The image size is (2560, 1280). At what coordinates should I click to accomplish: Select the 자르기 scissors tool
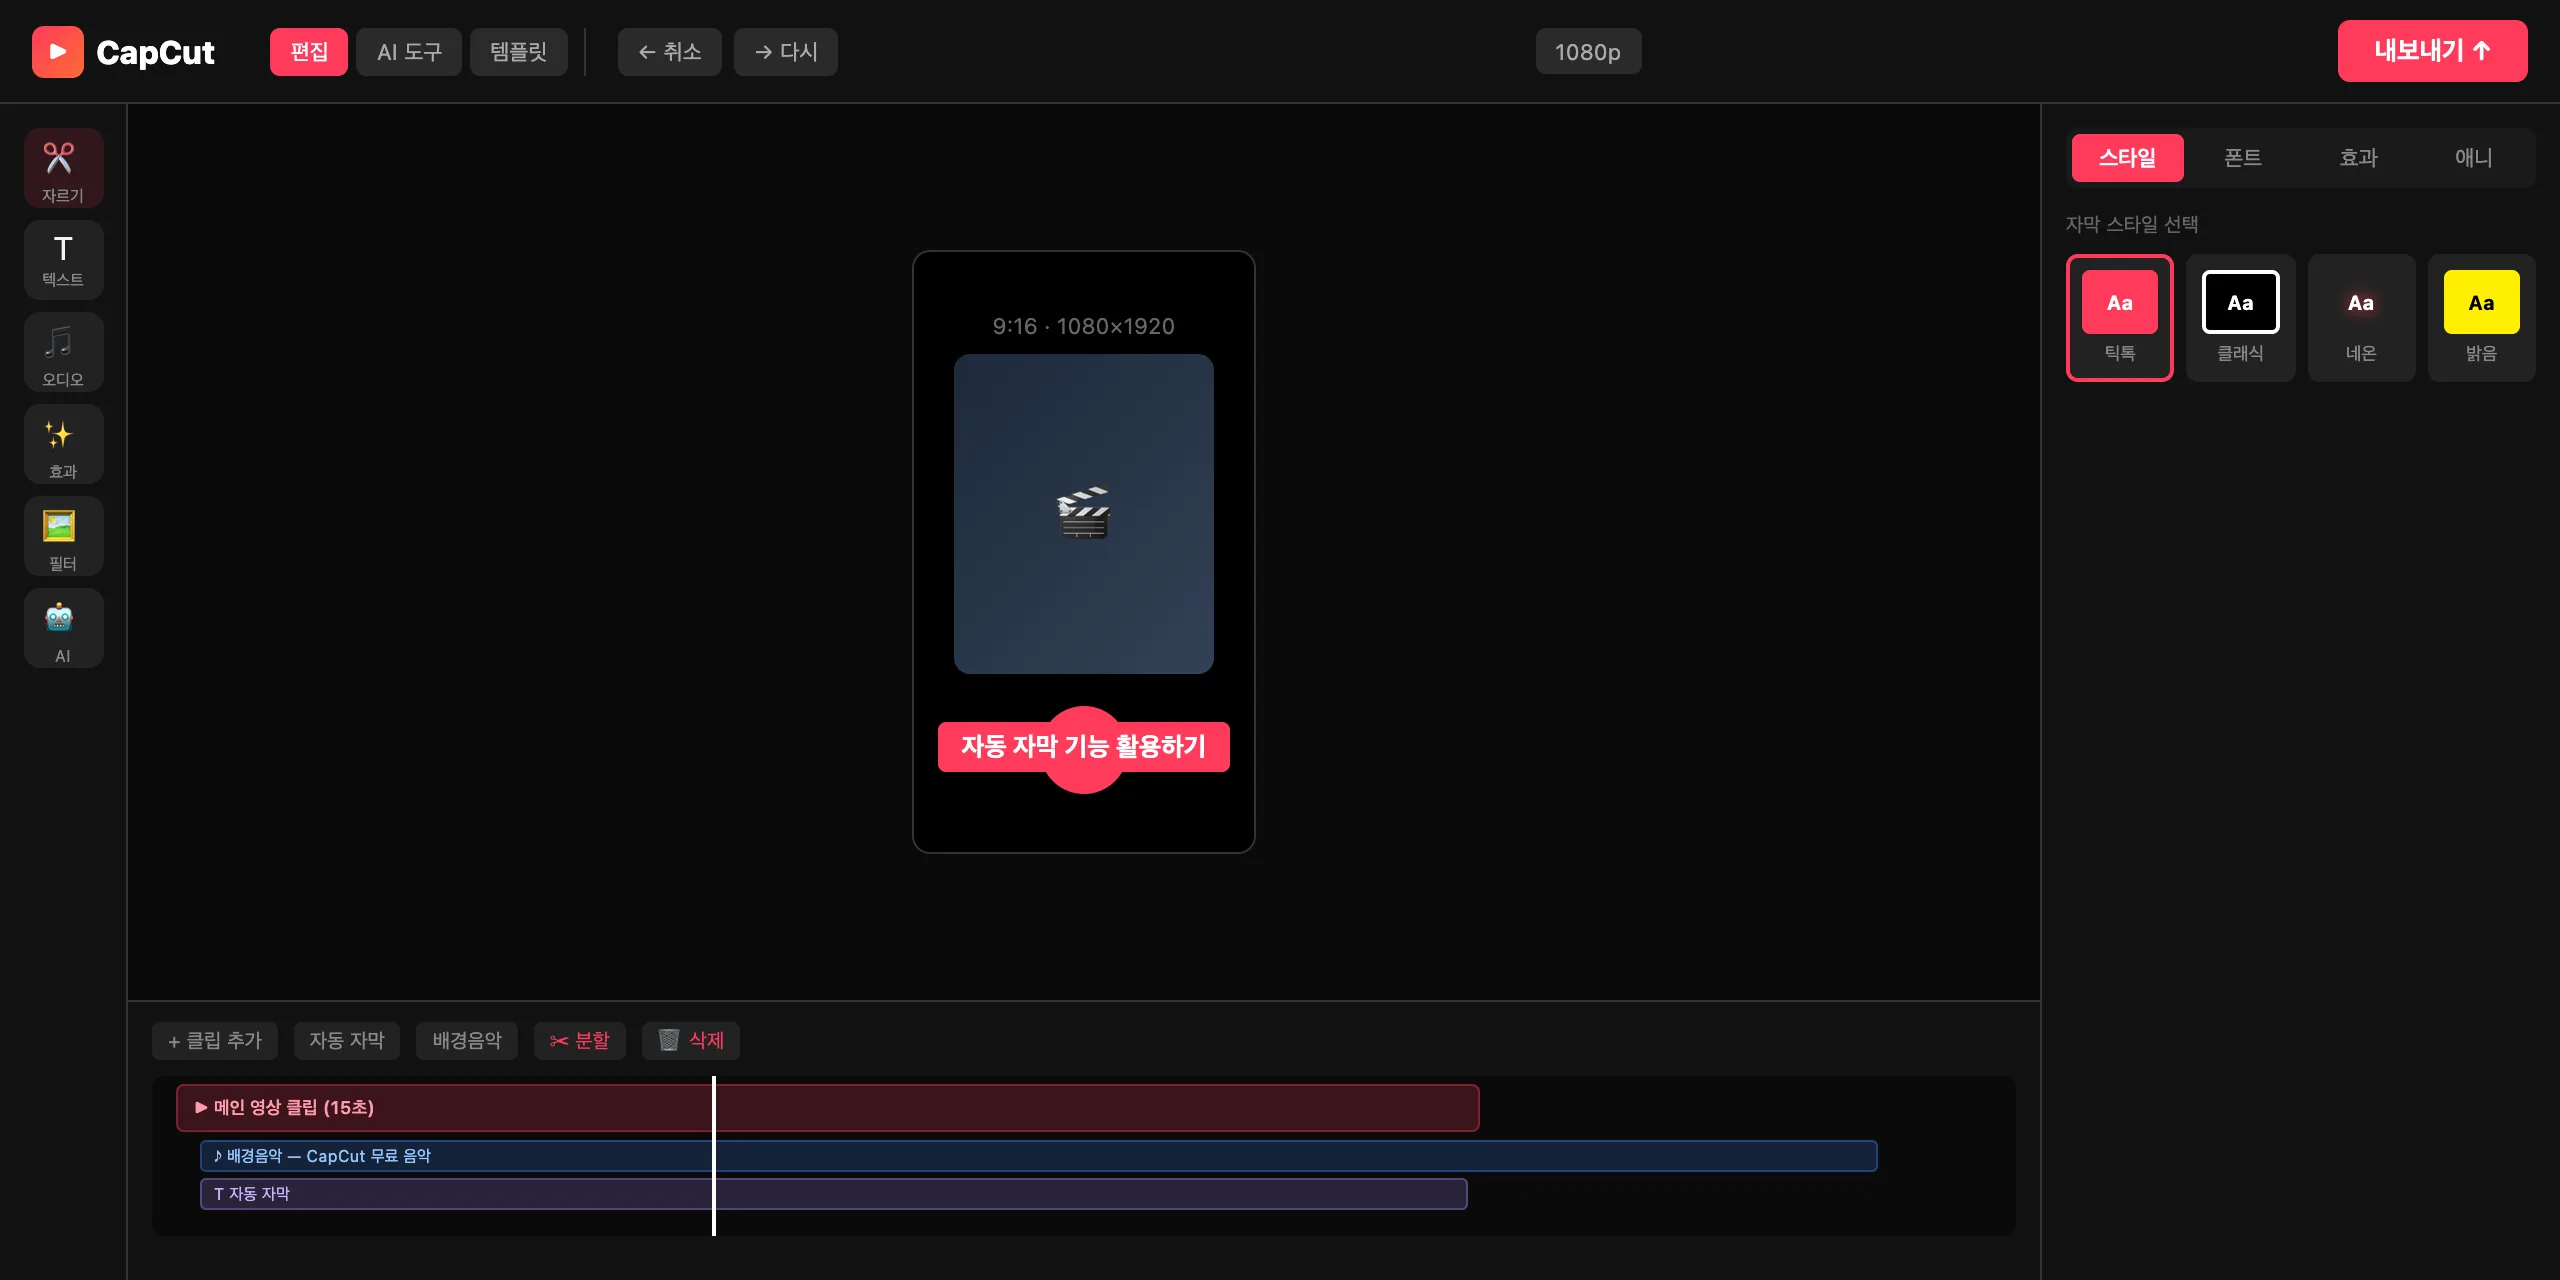(x=63, y=168)
